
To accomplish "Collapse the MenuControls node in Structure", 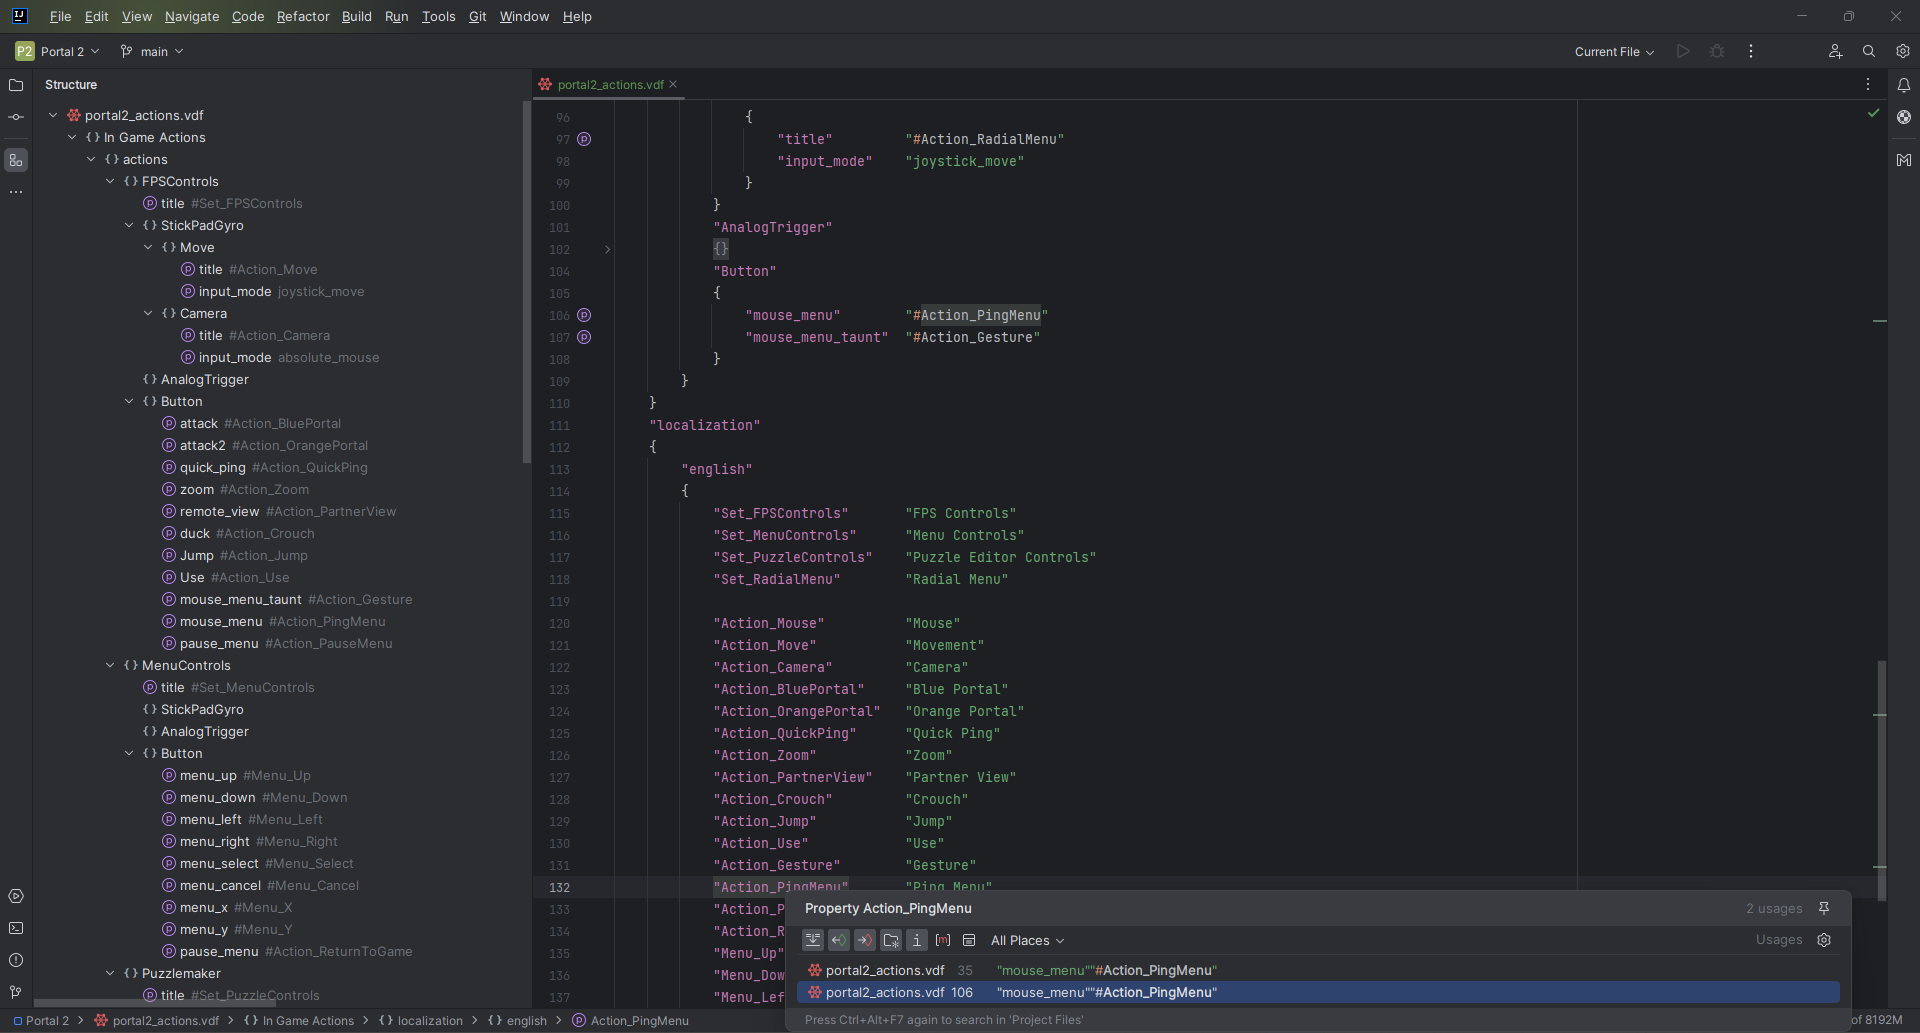I will click(110, 665).
